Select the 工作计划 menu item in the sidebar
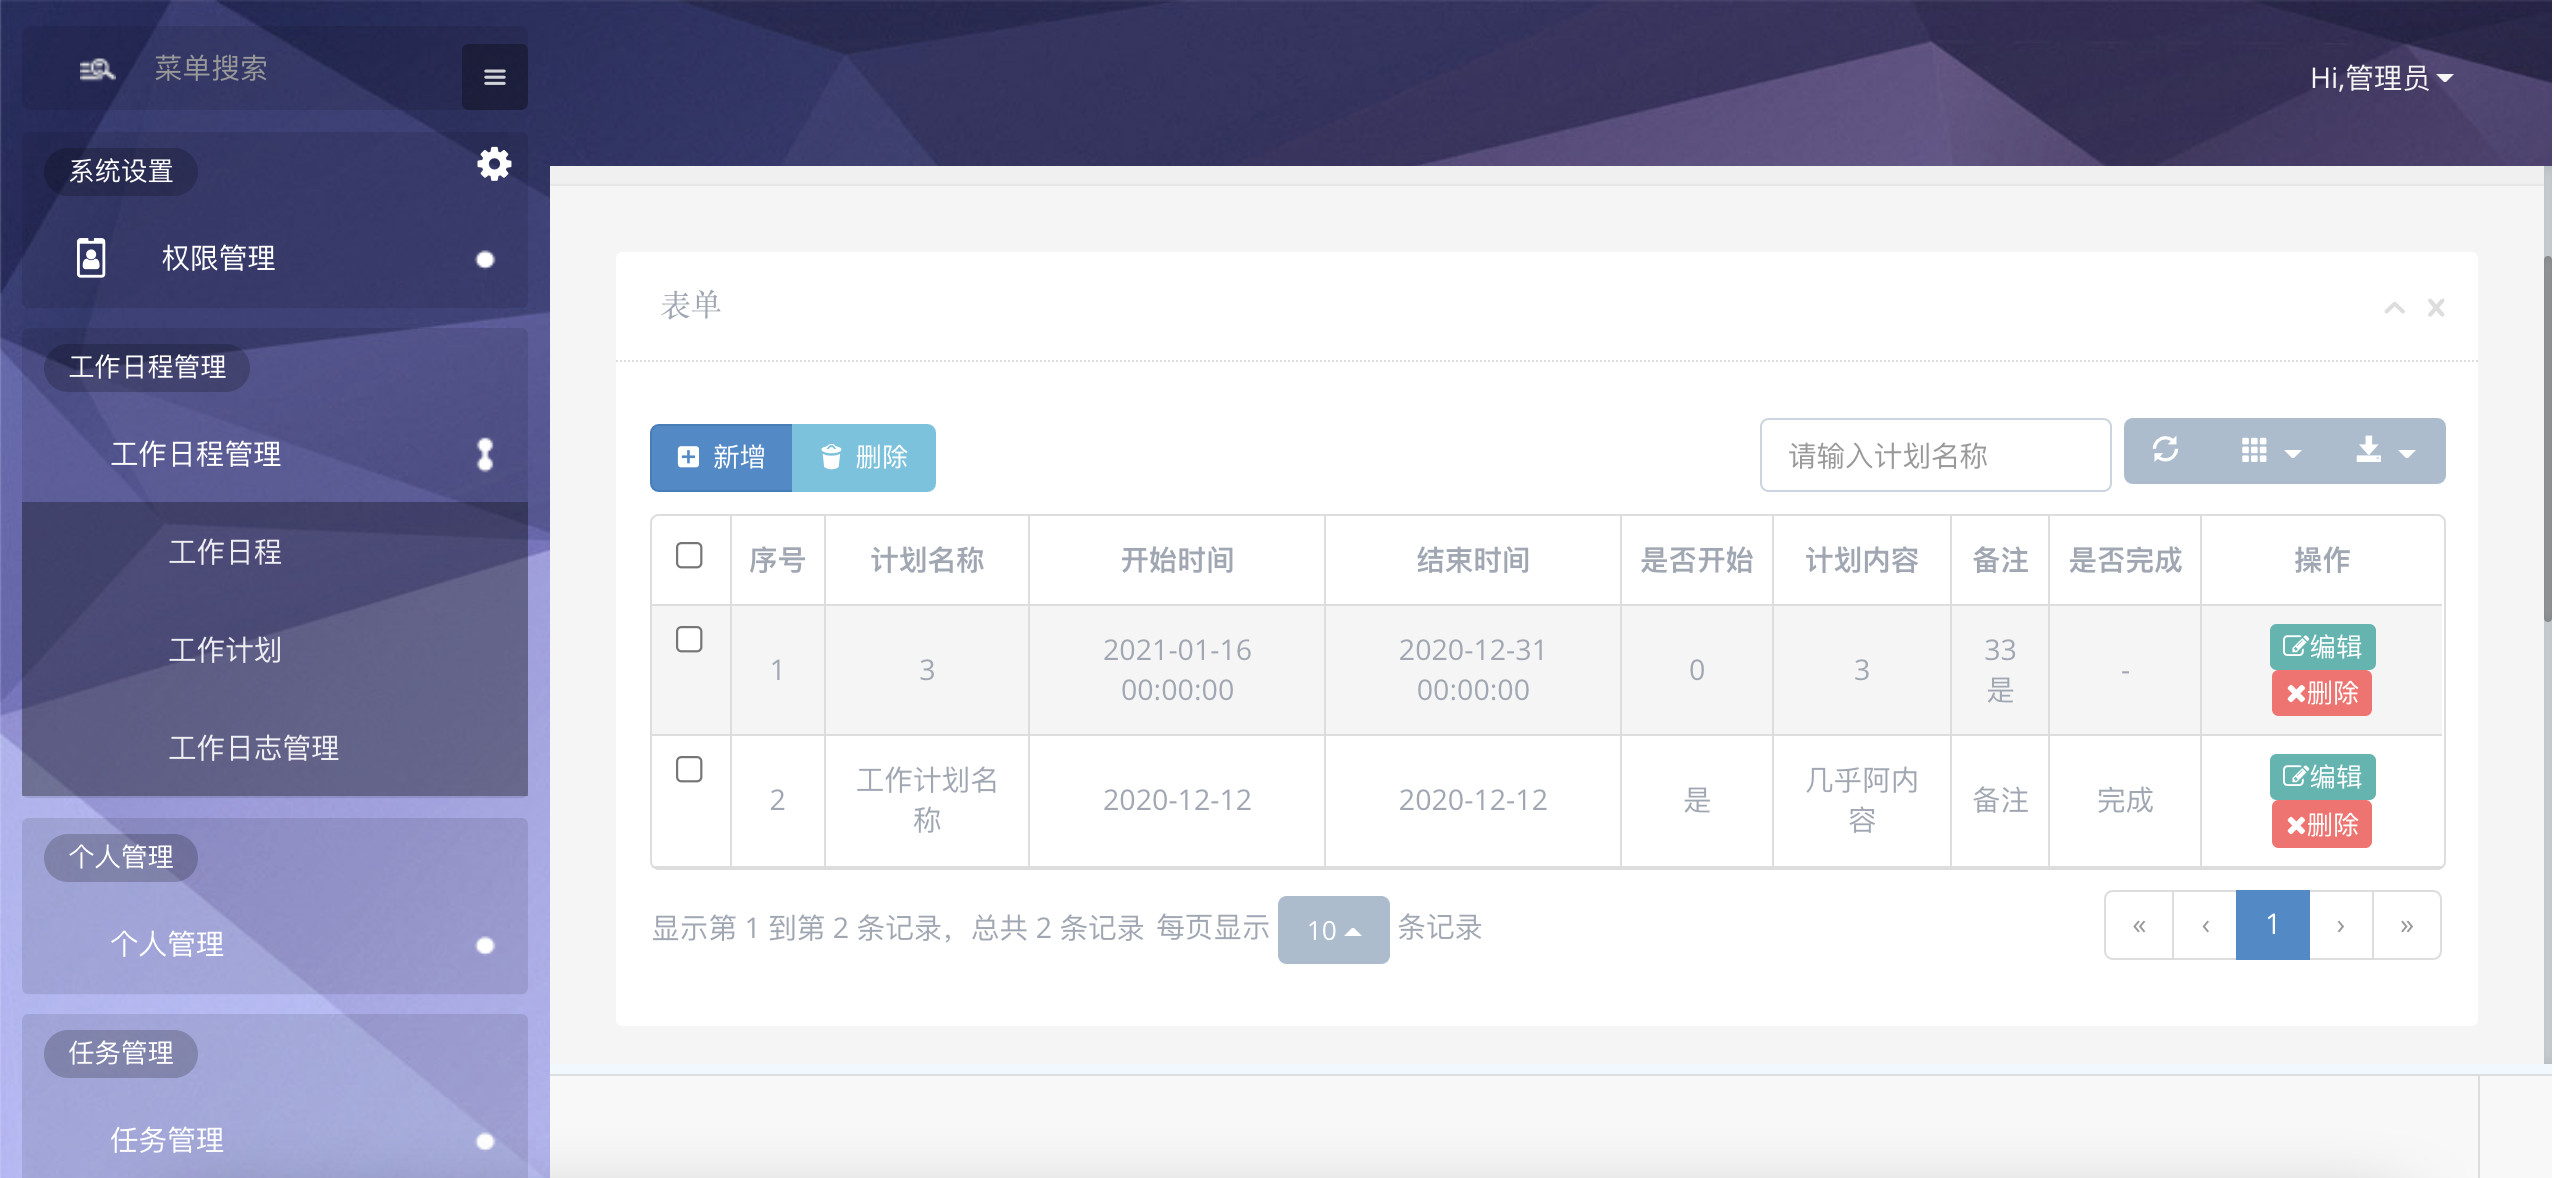The width and height of the screenshot is (2554, 1178). pos(225,650)
